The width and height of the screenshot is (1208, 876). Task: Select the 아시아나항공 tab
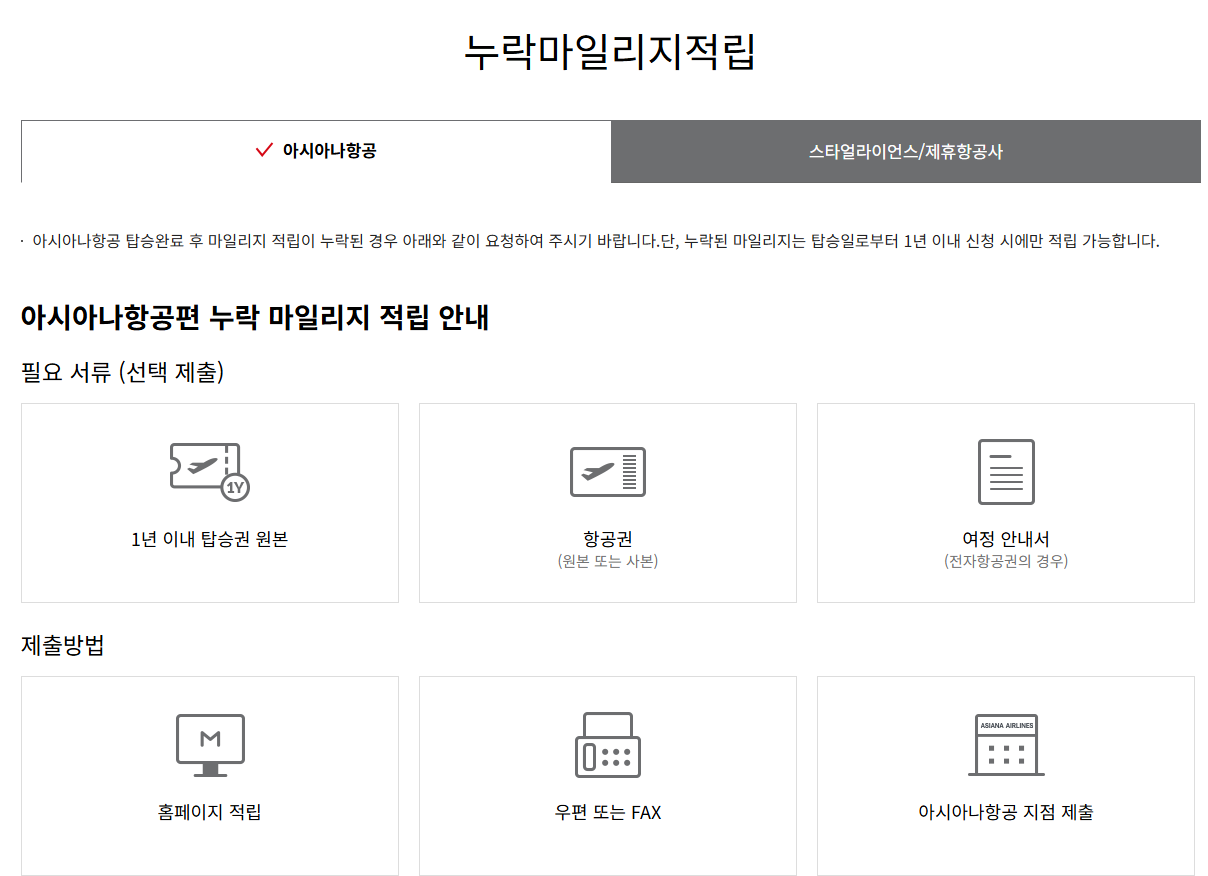pos(316,152)
